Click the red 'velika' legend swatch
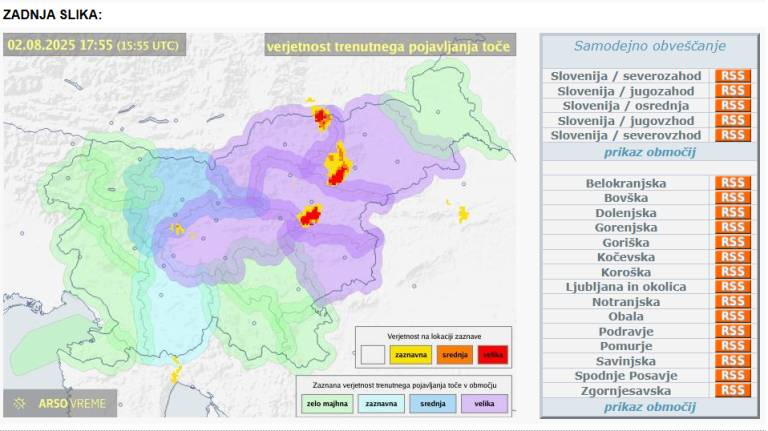 click(x=491, y=354)
